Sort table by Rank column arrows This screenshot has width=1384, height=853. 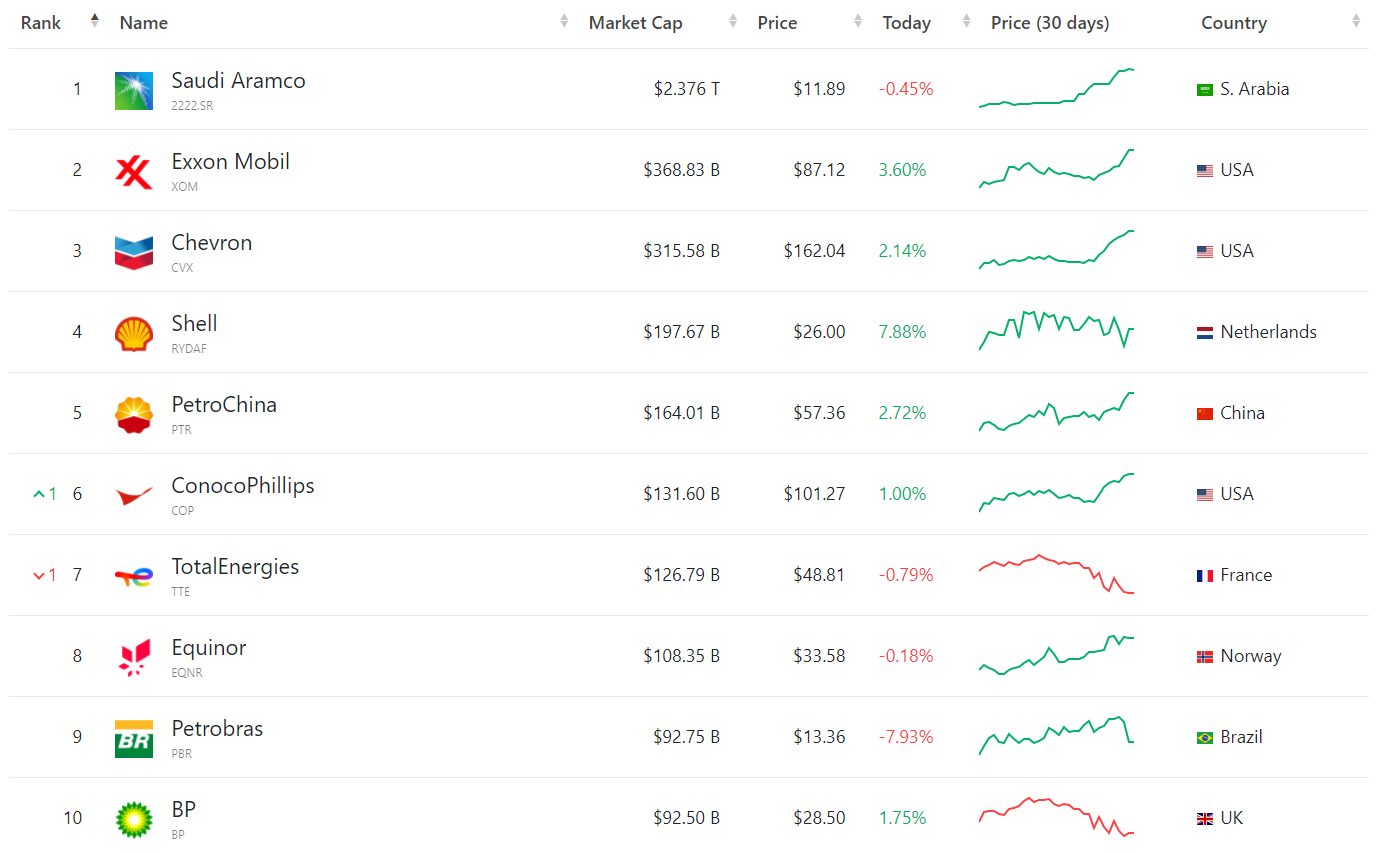(95, 21)
